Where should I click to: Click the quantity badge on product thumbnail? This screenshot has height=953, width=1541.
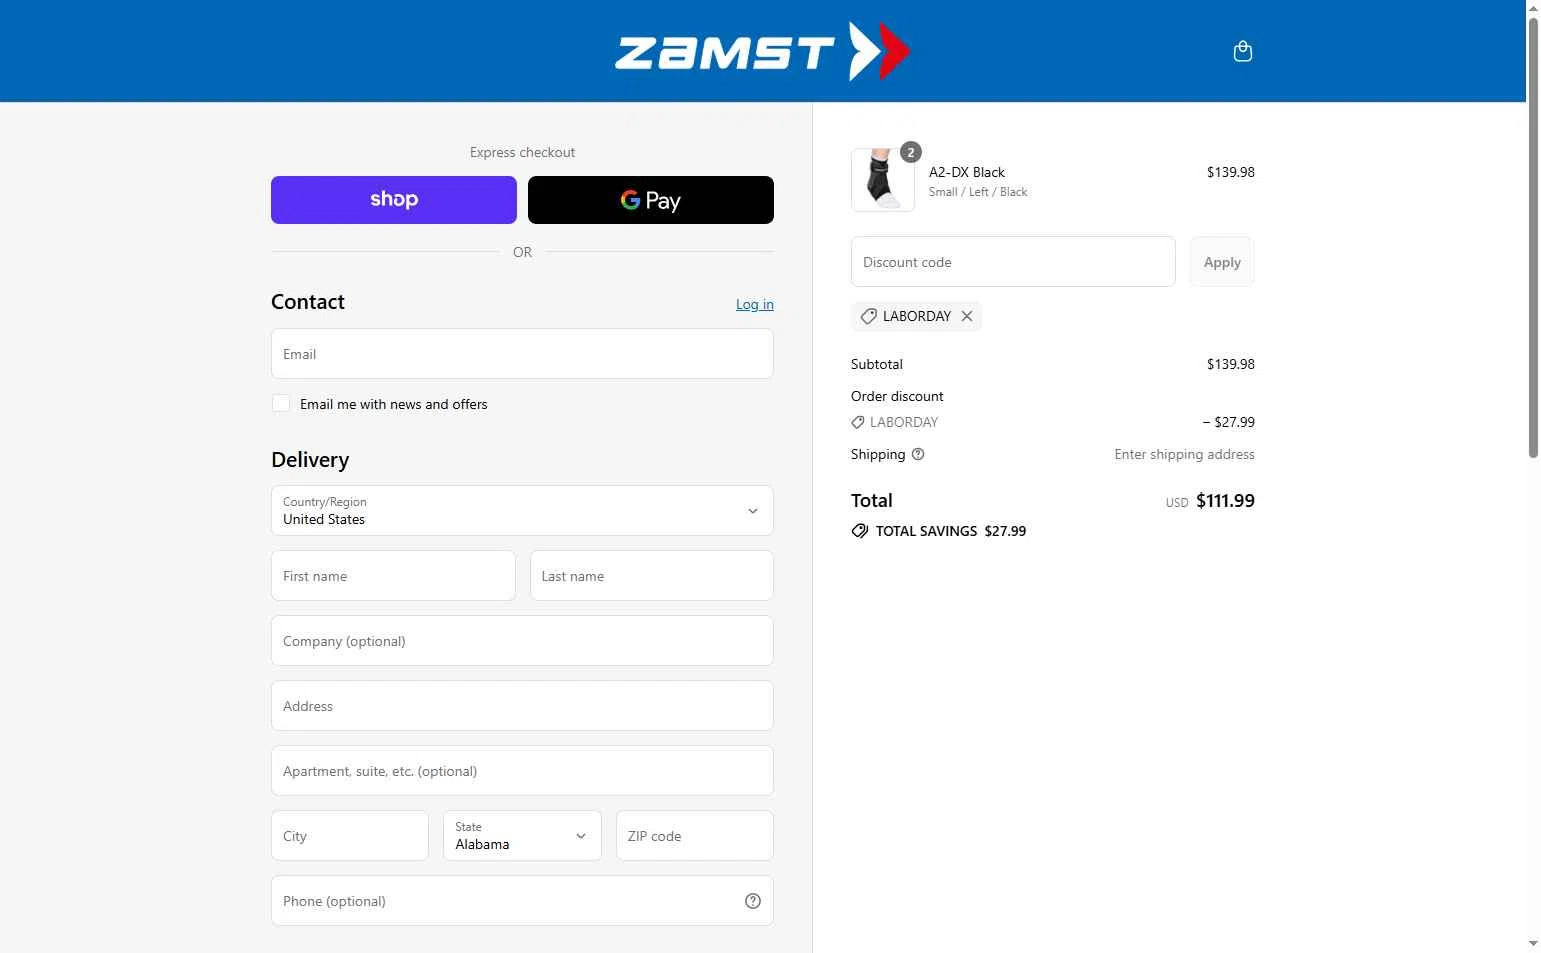[x=910, y=152]
